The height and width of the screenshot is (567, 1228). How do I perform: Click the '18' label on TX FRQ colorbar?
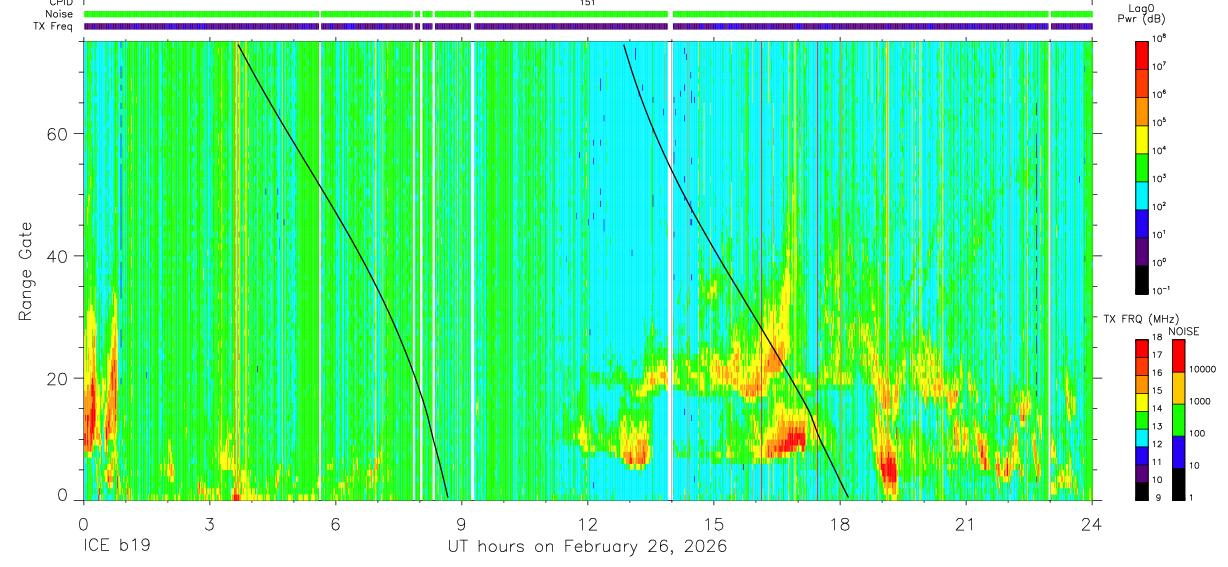coord(1156,338)
